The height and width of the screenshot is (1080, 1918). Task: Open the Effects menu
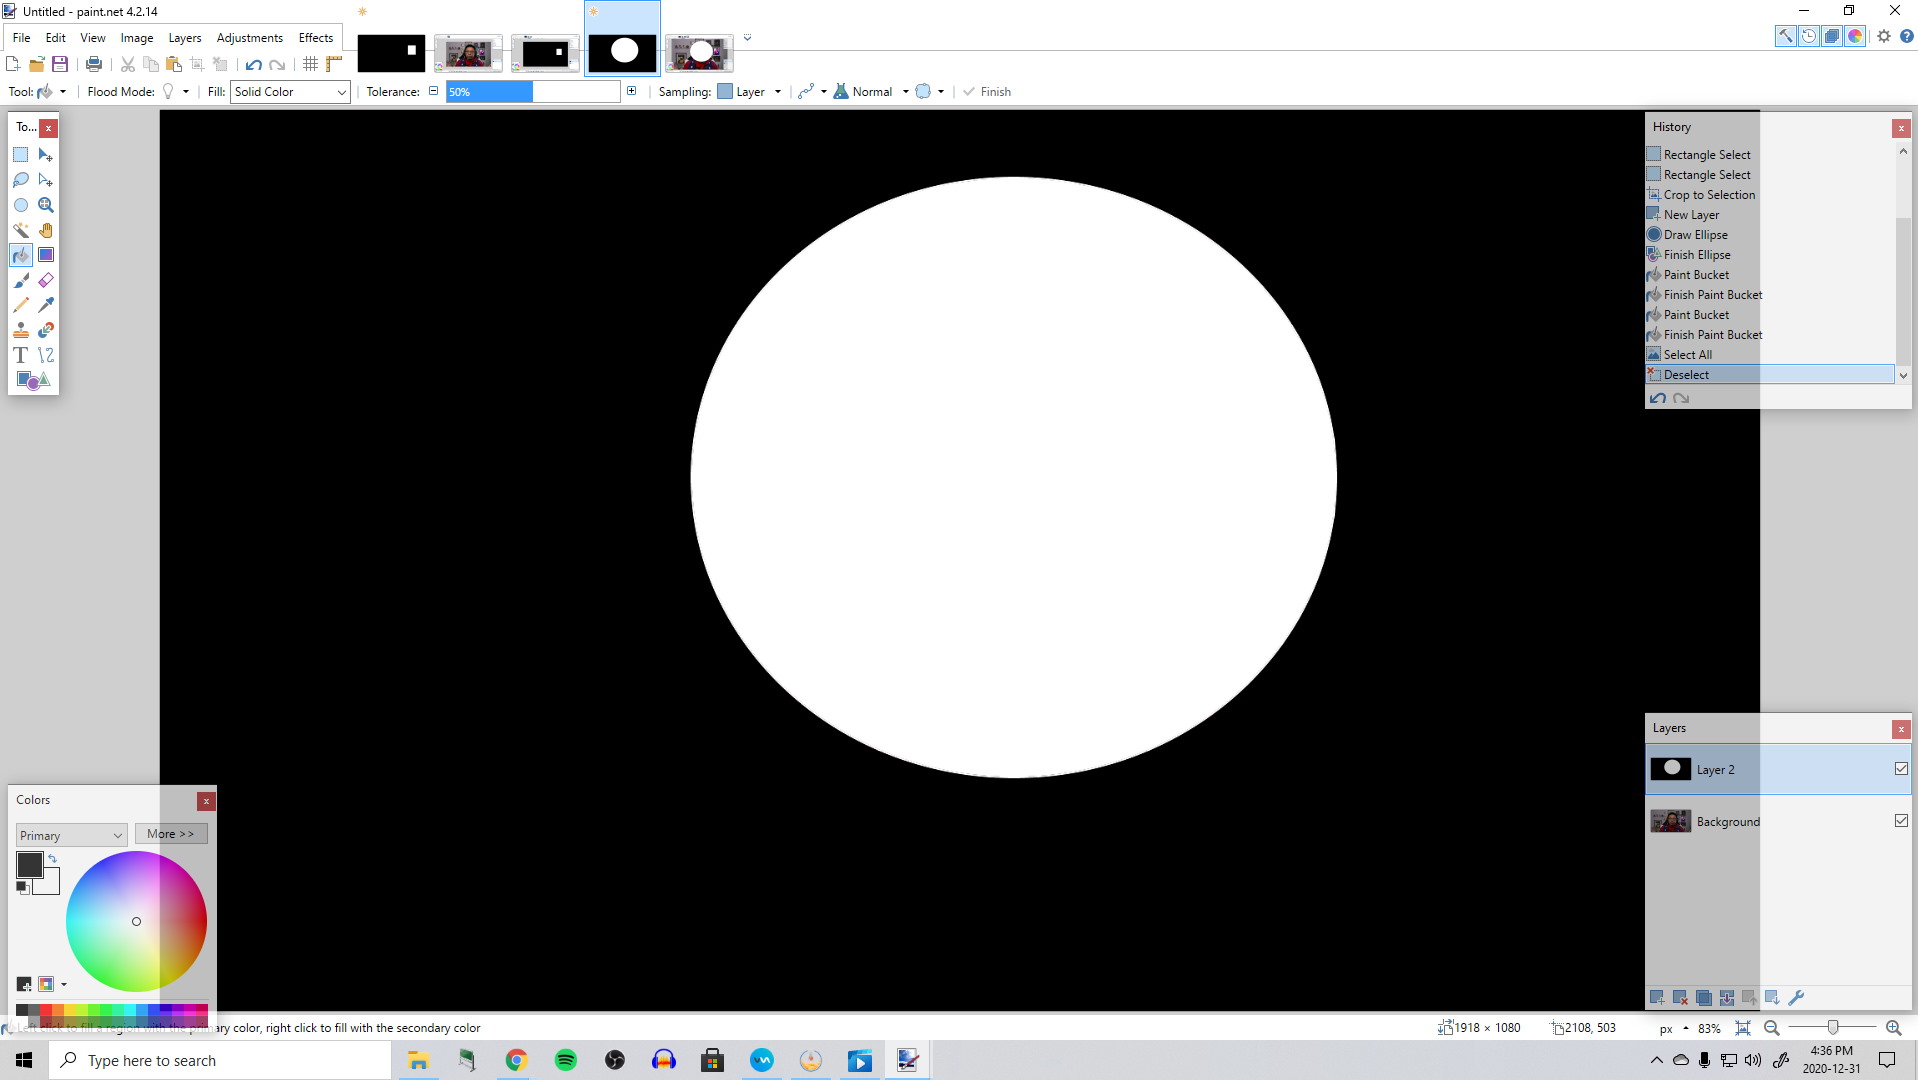[316, 38]
